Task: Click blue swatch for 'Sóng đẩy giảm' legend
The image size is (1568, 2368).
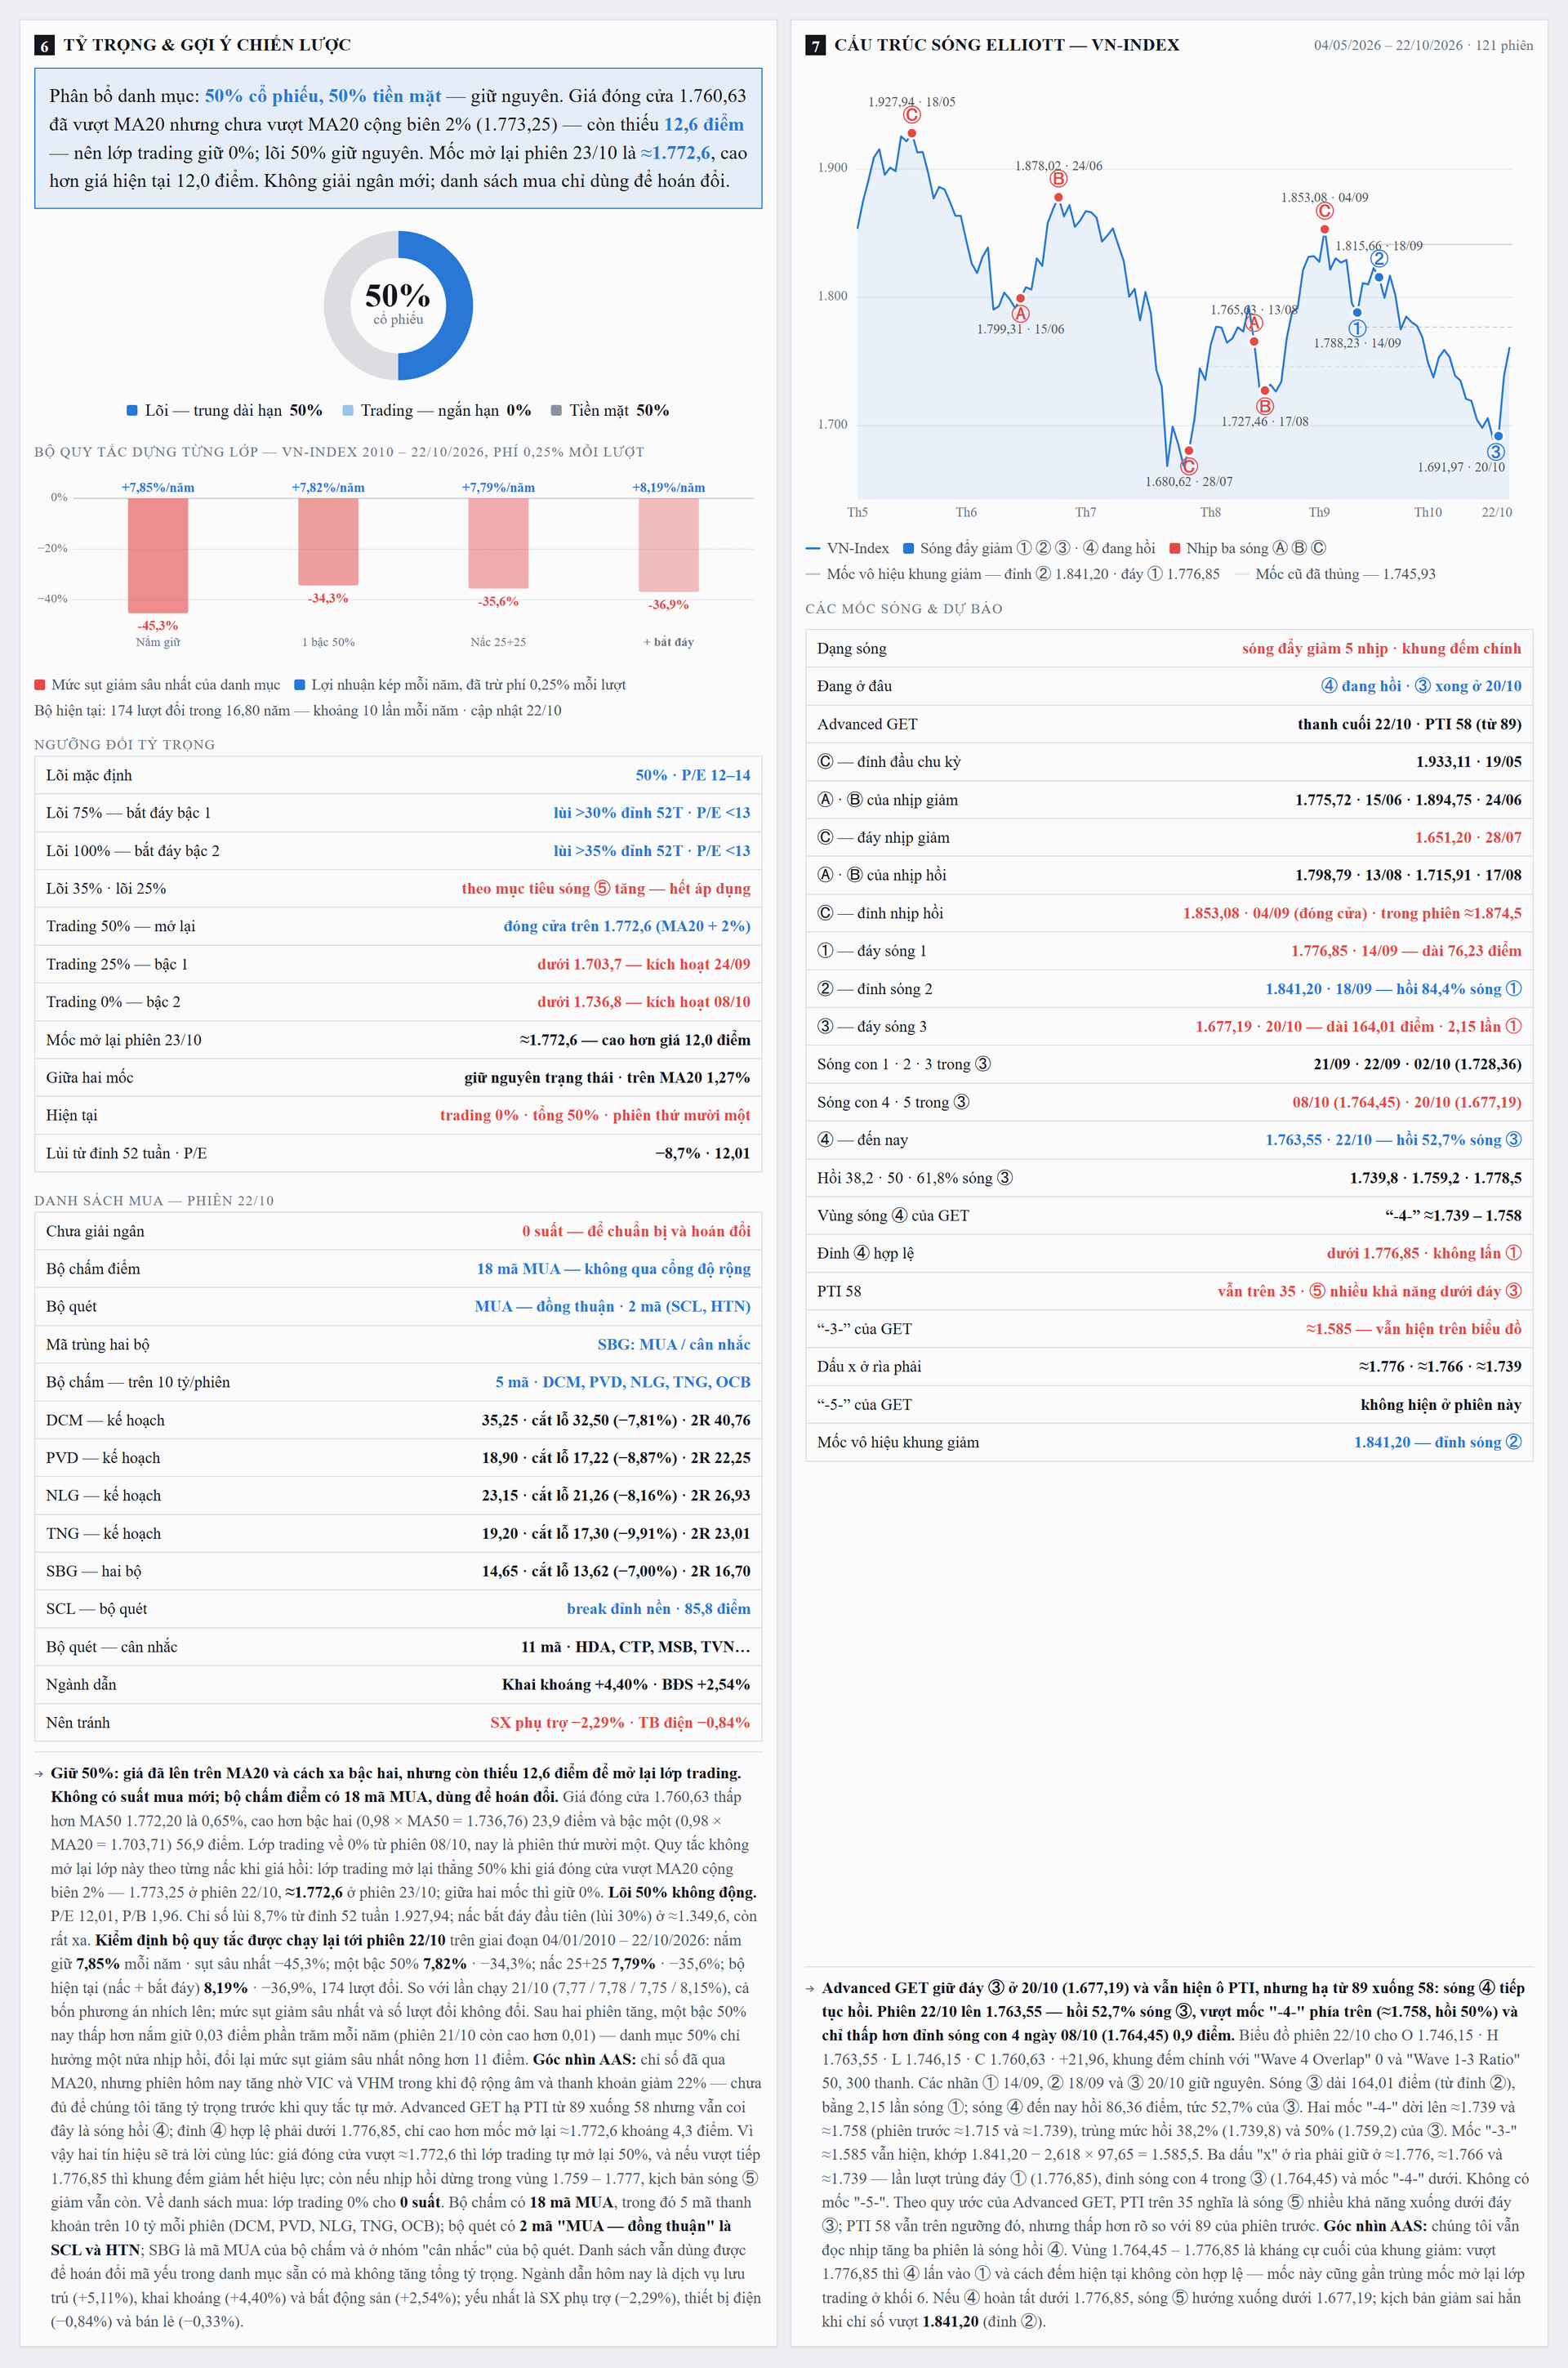Action: point(908,548)
